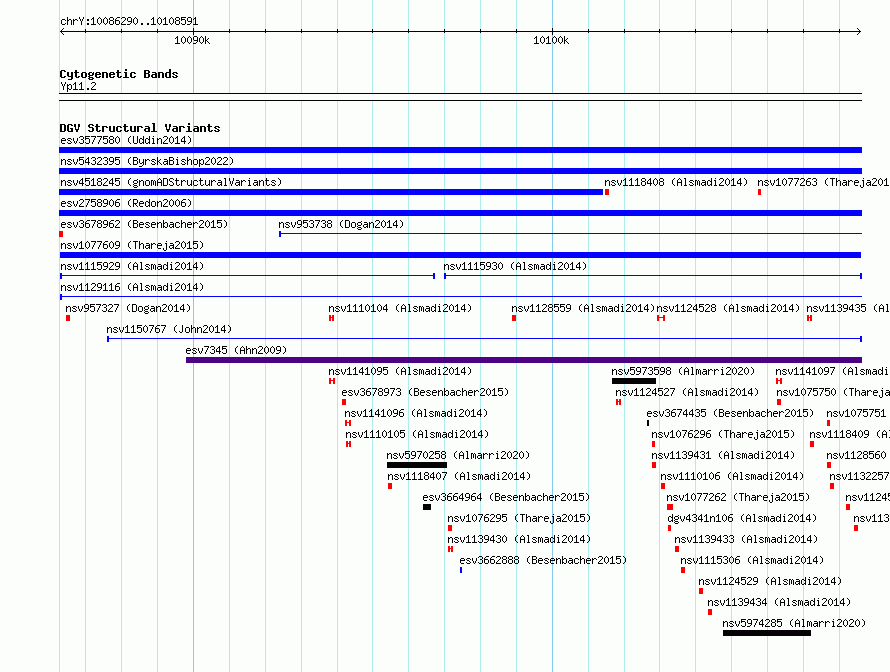Click red marker under nsv1110105
The height and width of the screenshot is (672, 890).
(349, 444)
